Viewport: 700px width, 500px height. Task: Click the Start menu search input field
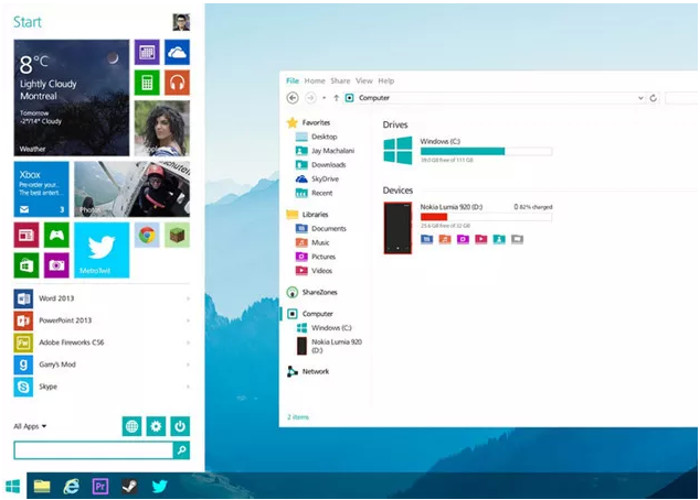pos(93,451)
